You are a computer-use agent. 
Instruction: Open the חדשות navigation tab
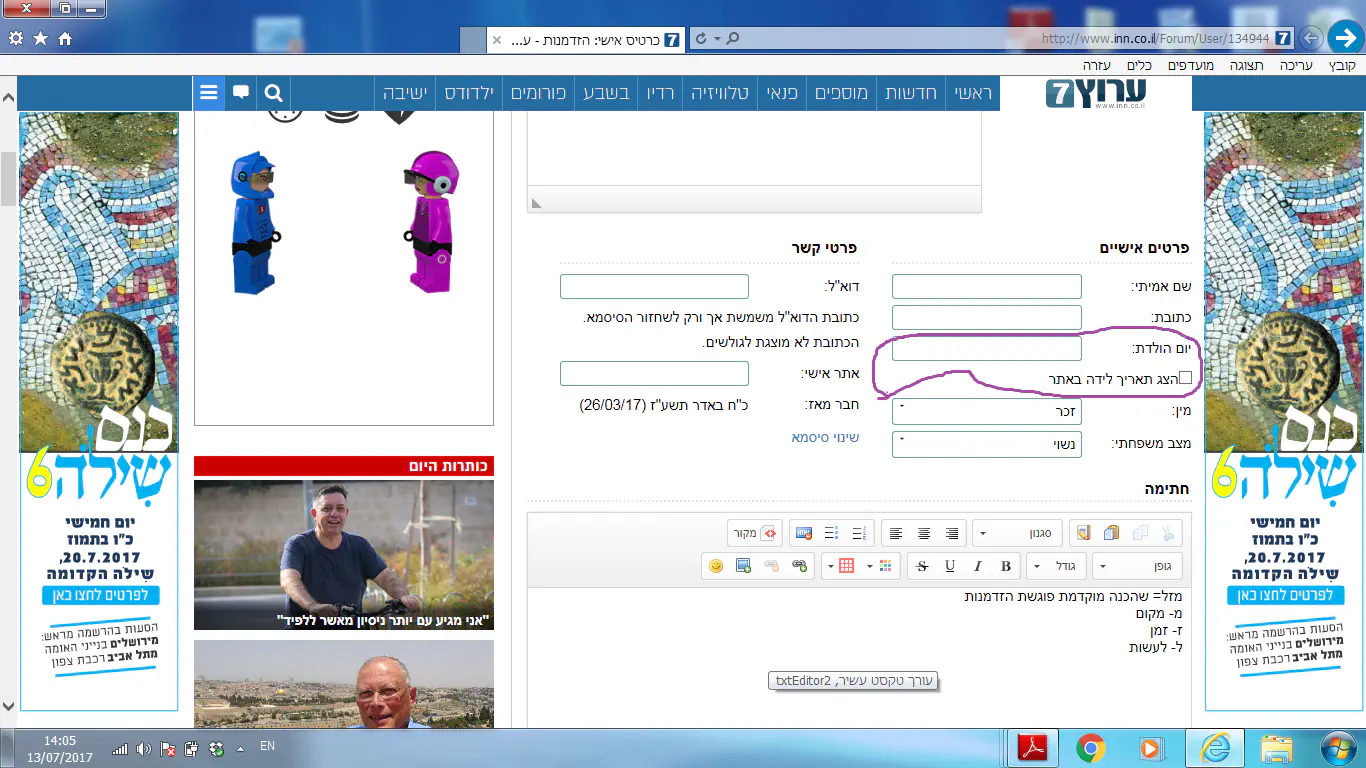[x=912, y=93]
